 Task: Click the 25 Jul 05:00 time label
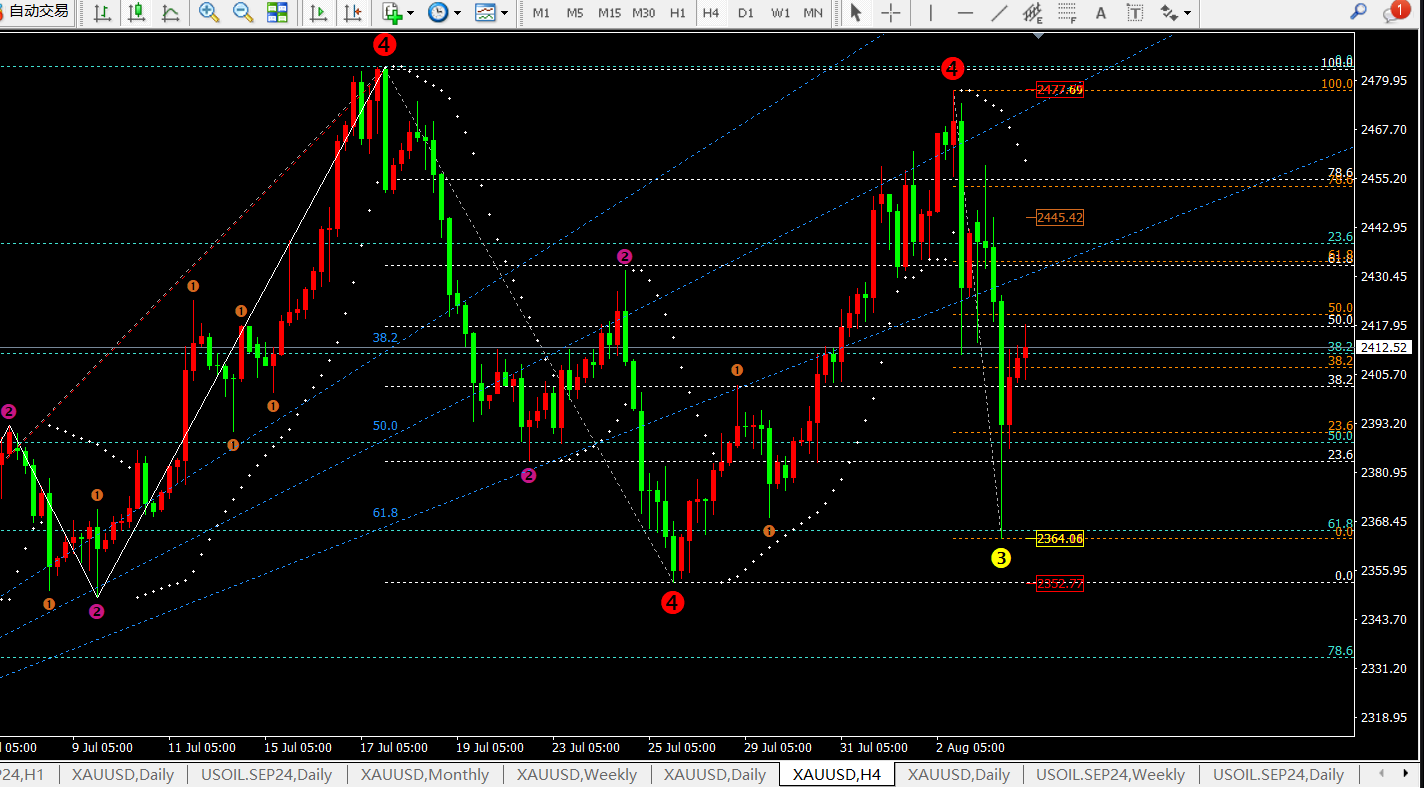coord(681,748)
